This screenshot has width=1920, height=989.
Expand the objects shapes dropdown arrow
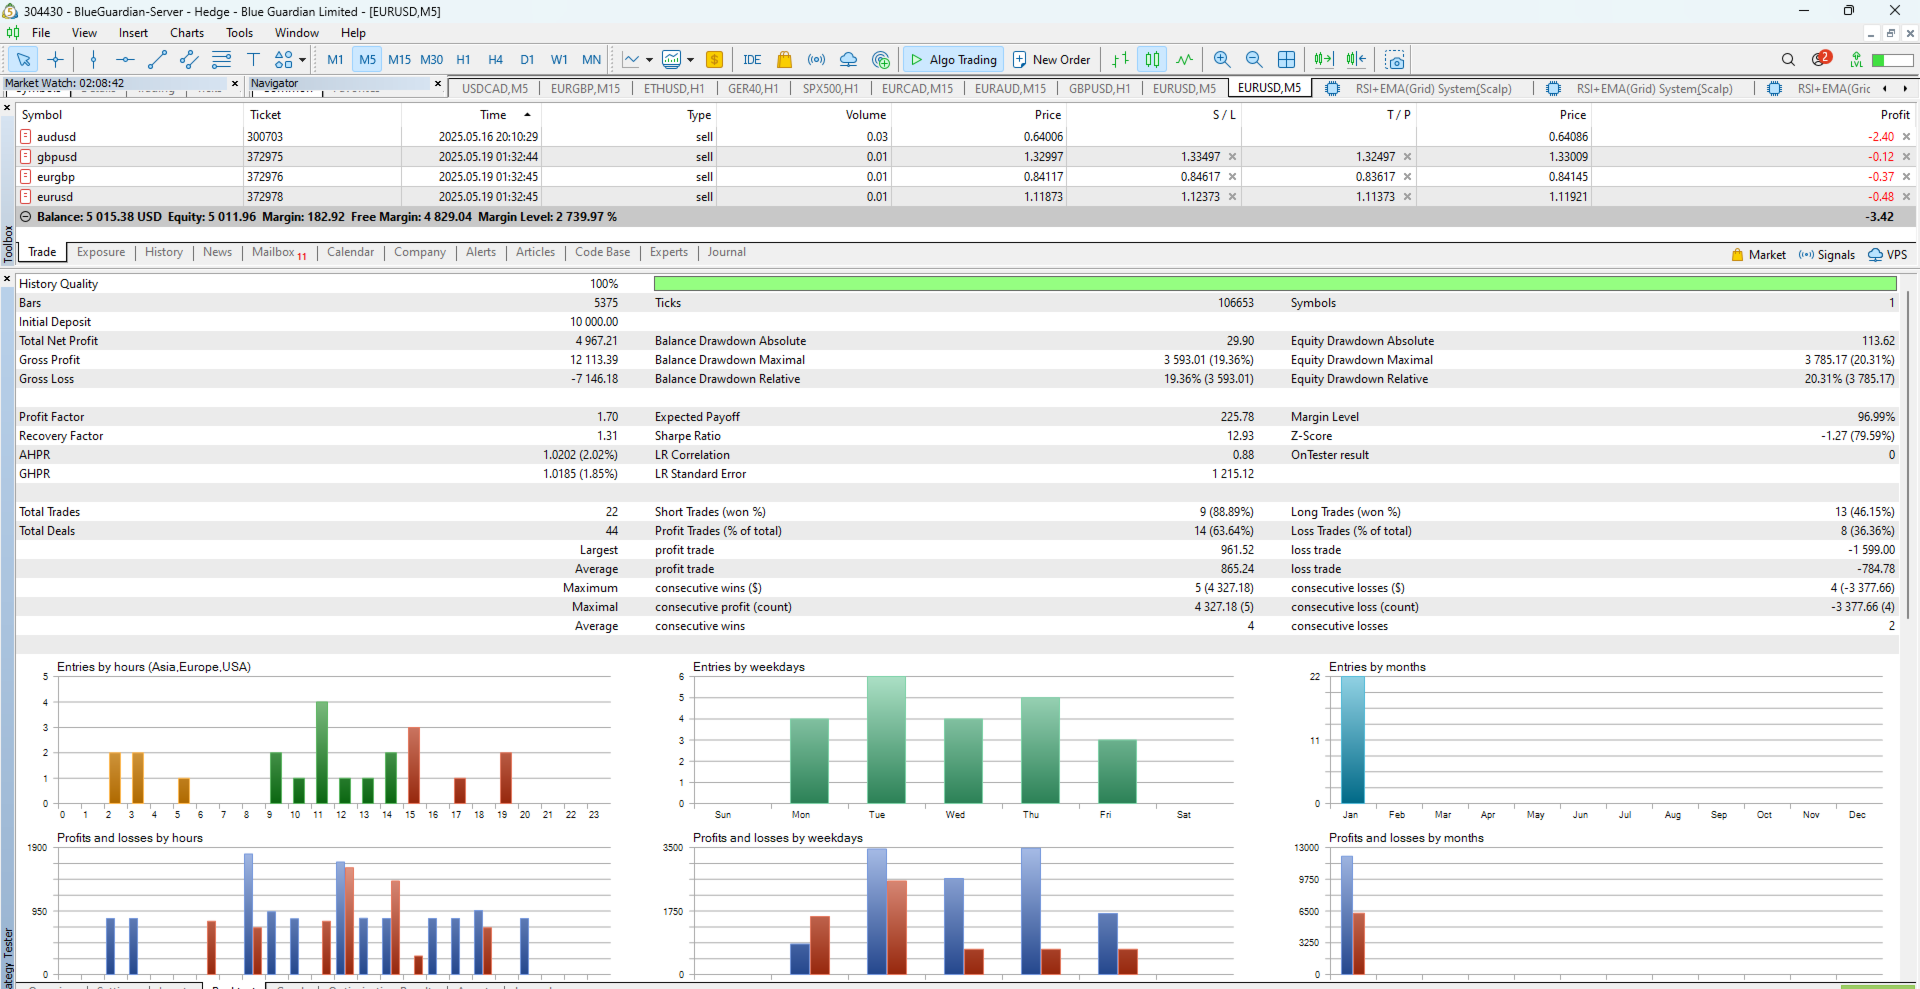(x=302, y=60)
